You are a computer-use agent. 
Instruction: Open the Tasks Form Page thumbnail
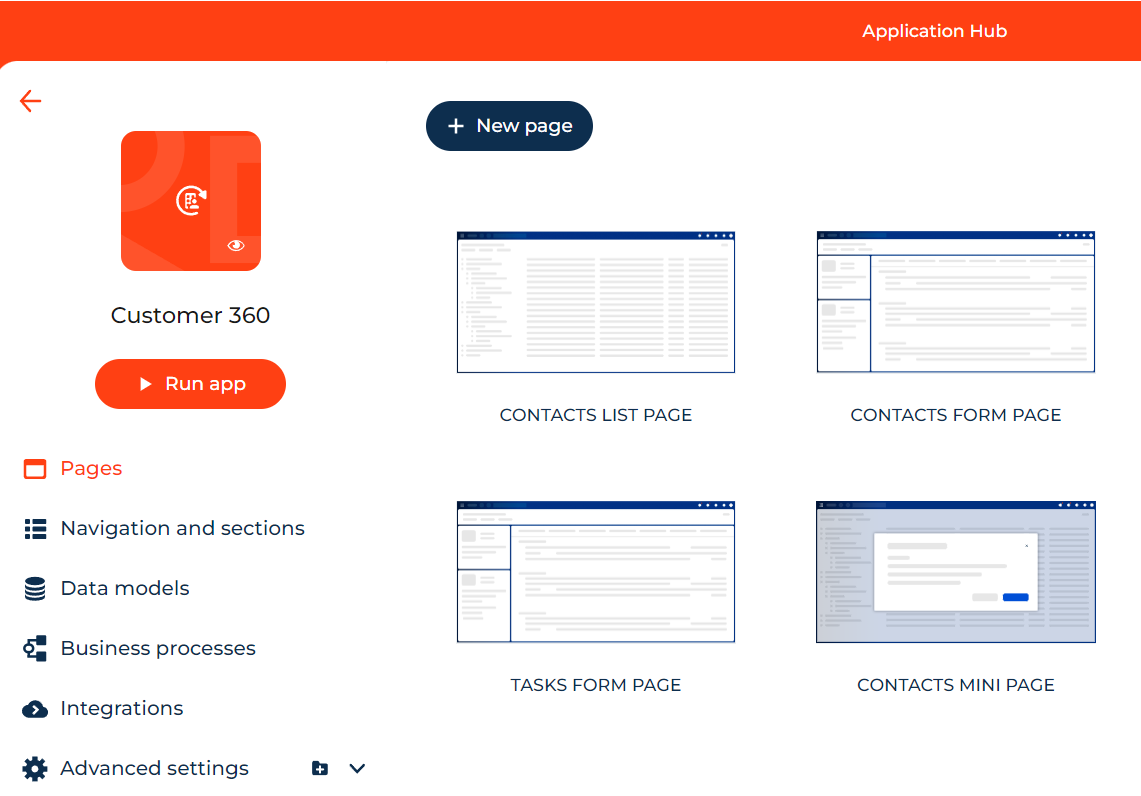coord(595,571)
